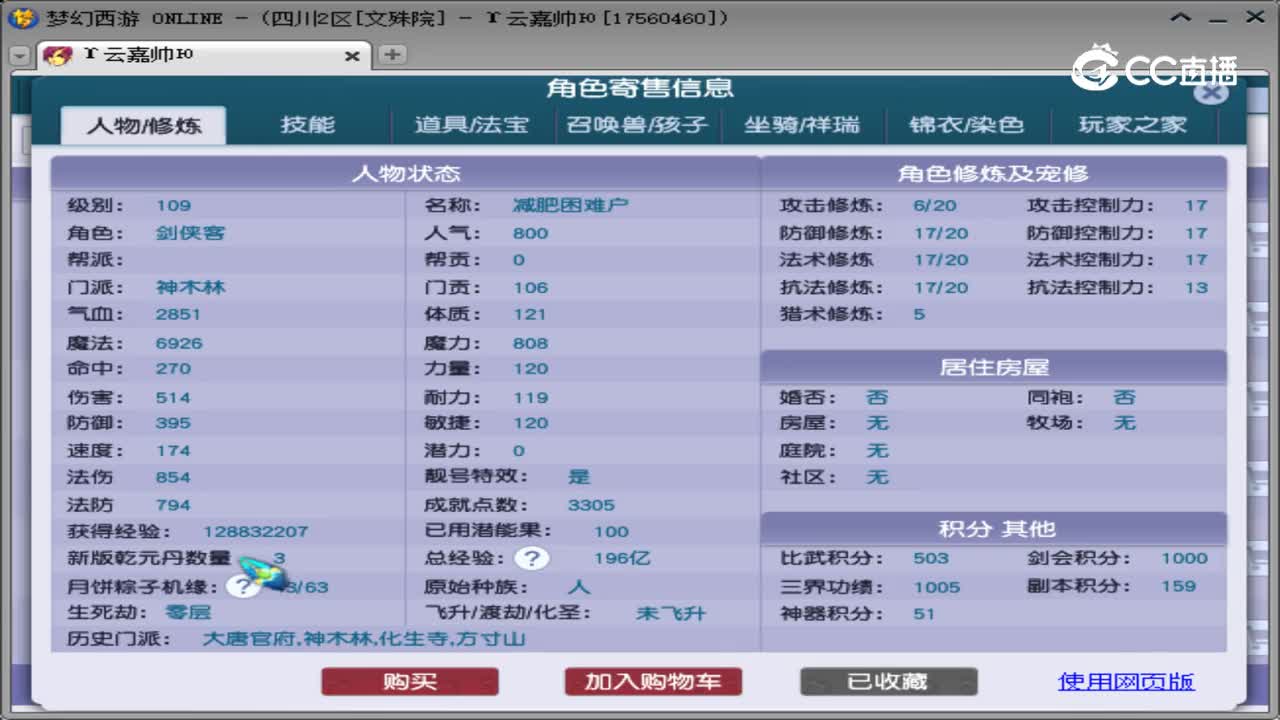Click the 法防 value 794

(x=173, y=505)
